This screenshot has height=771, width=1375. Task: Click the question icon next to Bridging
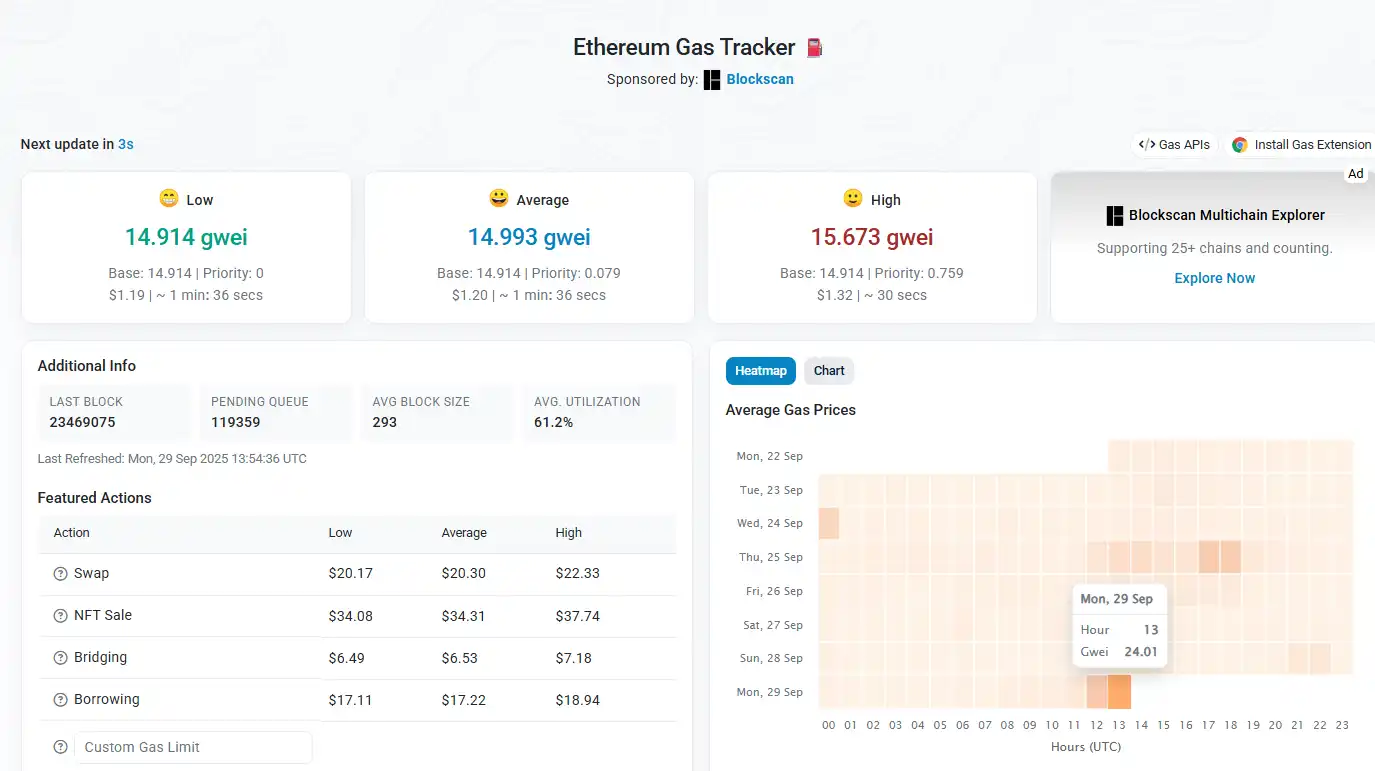pos(60,658)
